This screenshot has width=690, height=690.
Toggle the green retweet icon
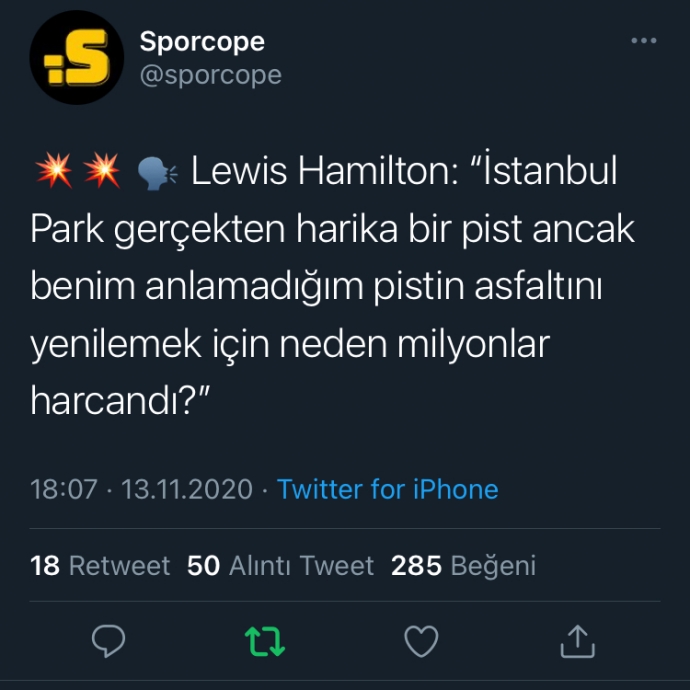(x=265, y=641)
